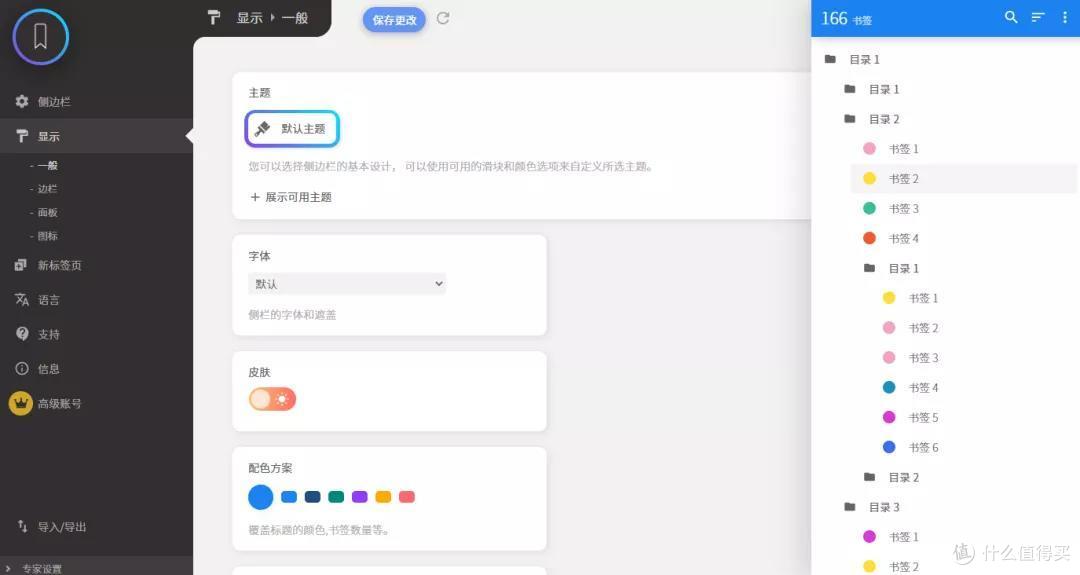This screenshot has height=575, width=1080.
Task: Click the arrows icon beside 导入/导出
Action: [x=22, y=526]
